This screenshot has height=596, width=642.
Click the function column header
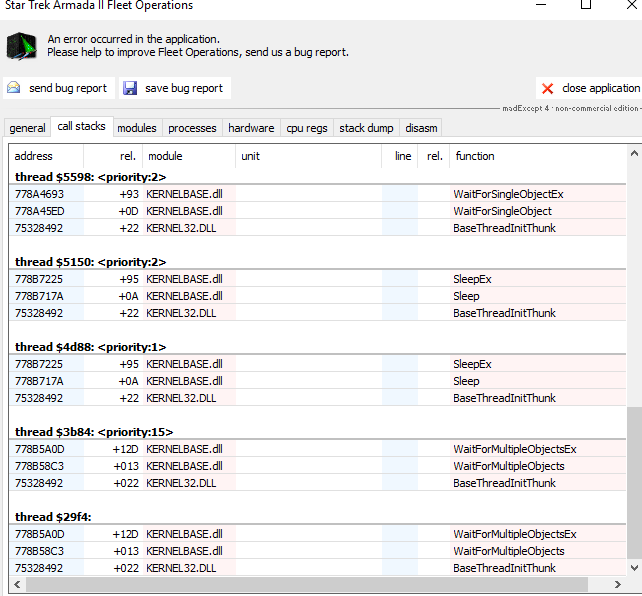(538, 156)
